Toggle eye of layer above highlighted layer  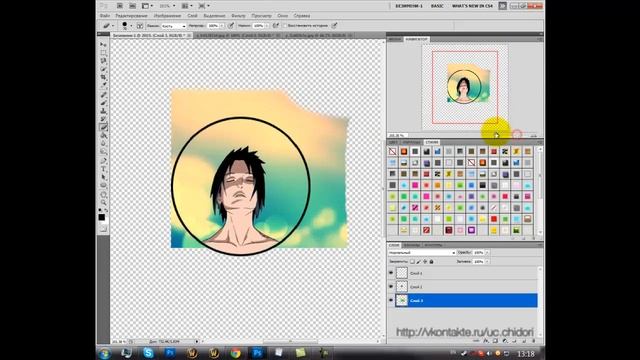(391, 287)
